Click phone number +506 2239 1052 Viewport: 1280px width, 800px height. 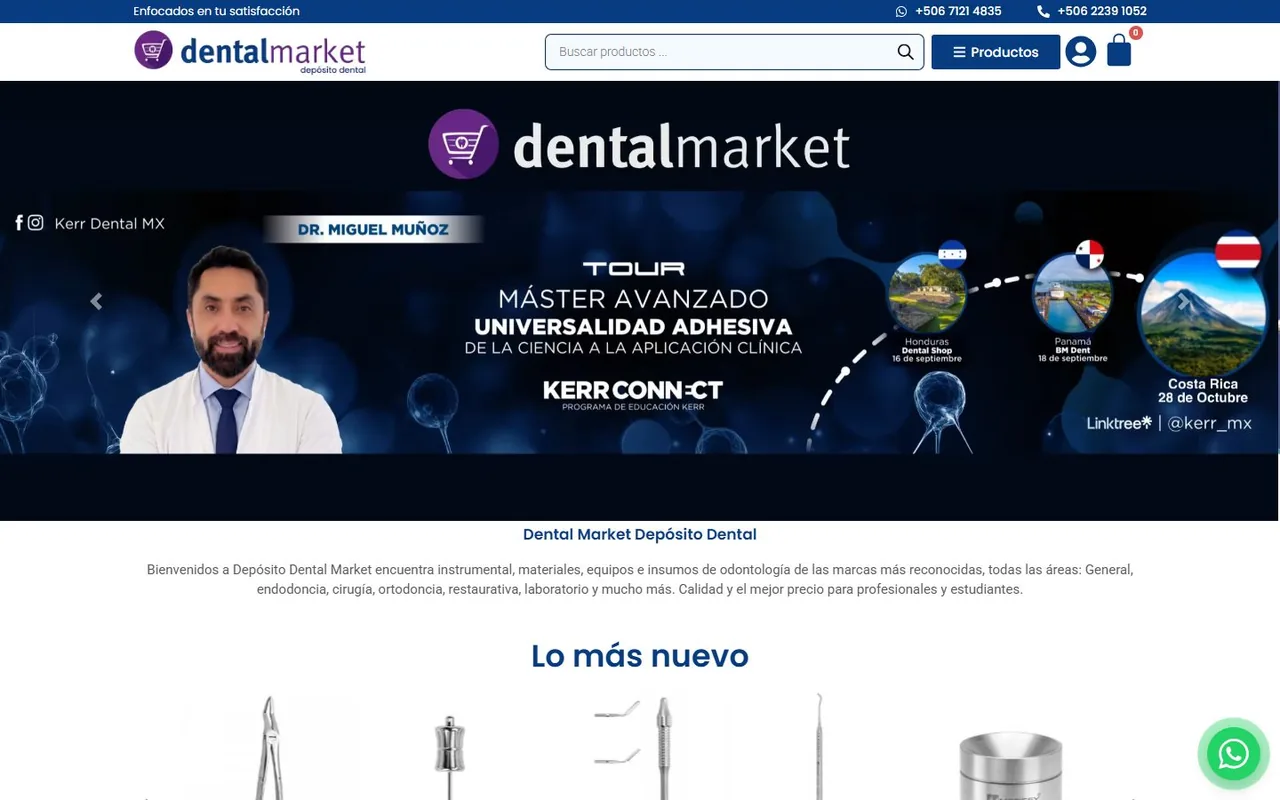(x=1102, y=11)
